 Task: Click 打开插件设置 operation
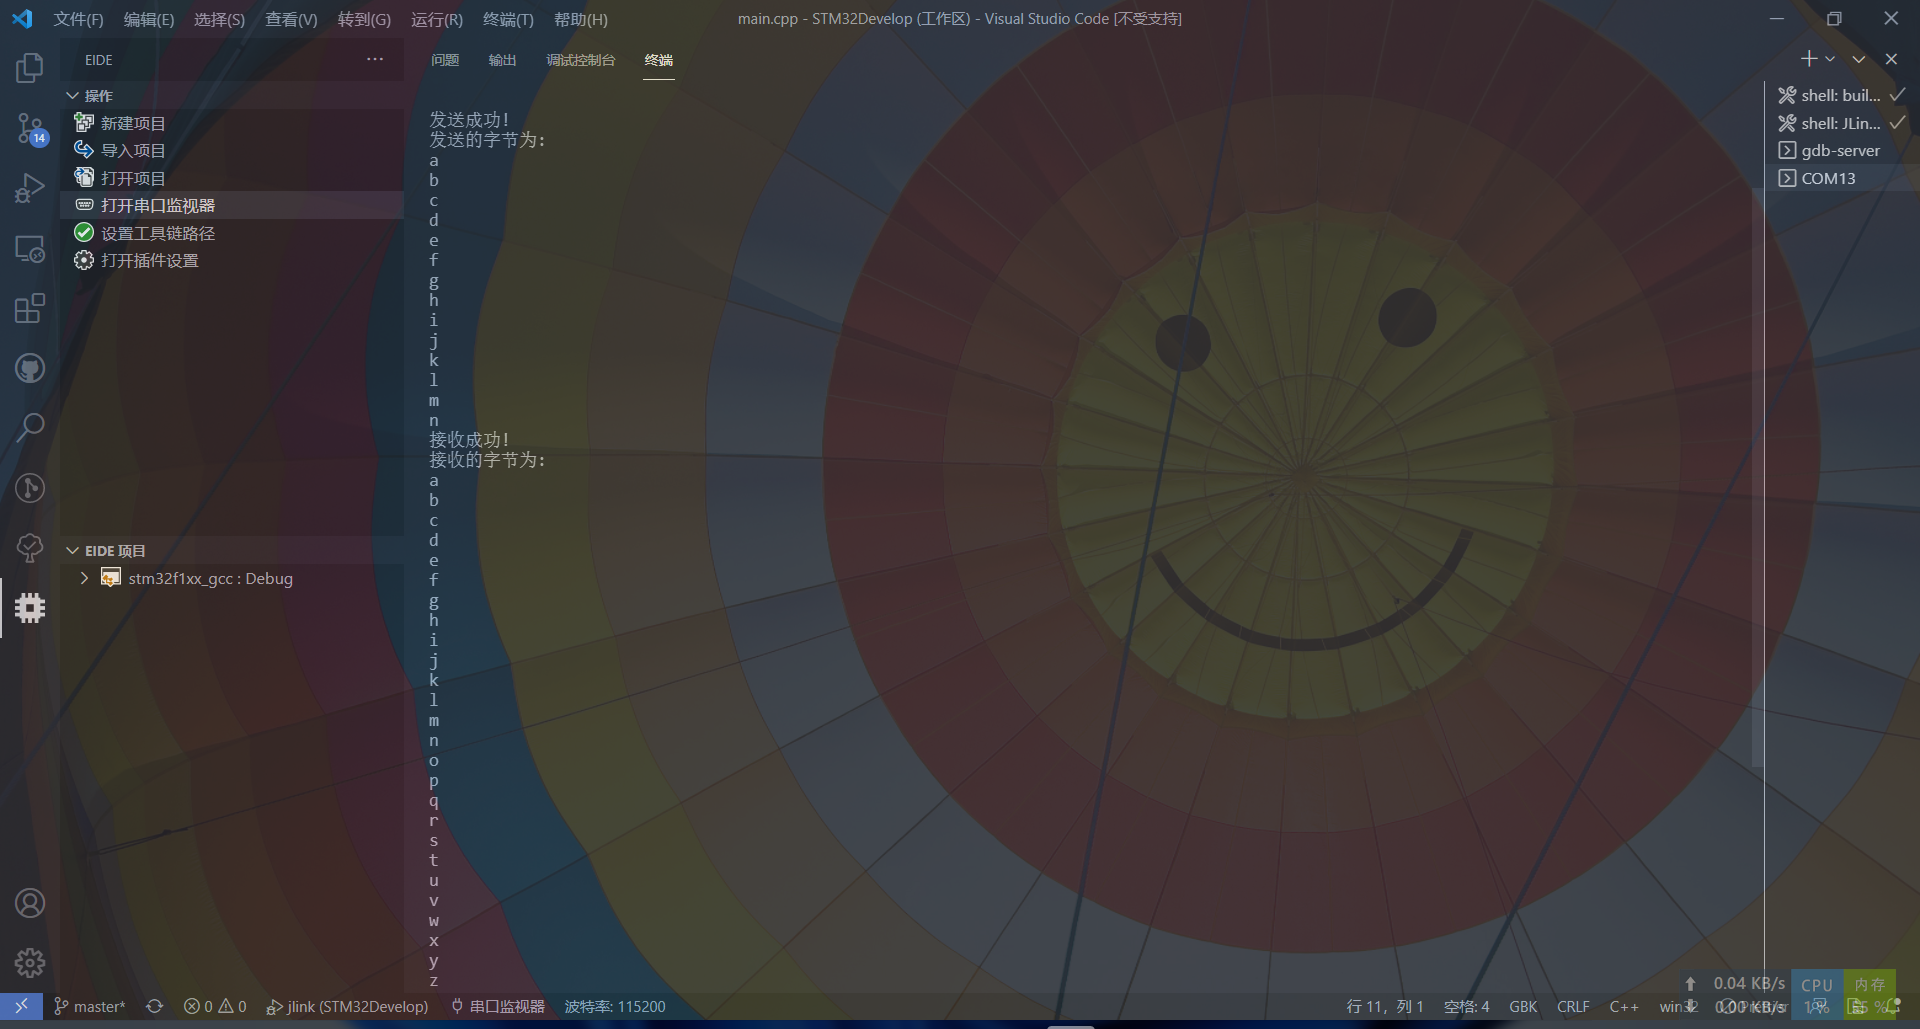[x=150, y=260]
